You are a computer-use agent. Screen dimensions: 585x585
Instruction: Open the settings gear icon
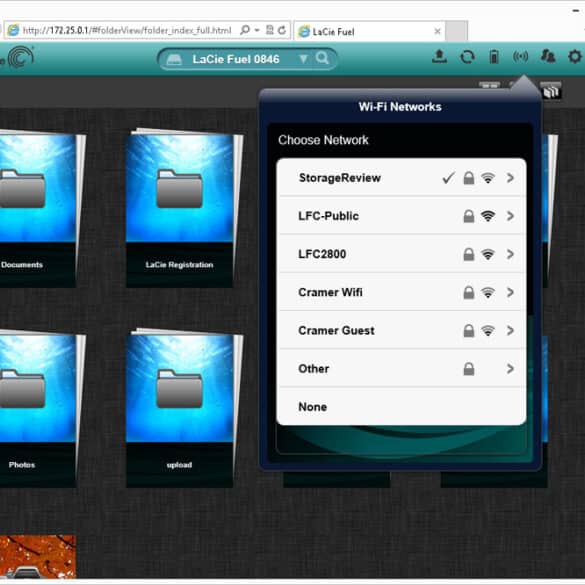[575, 57]
